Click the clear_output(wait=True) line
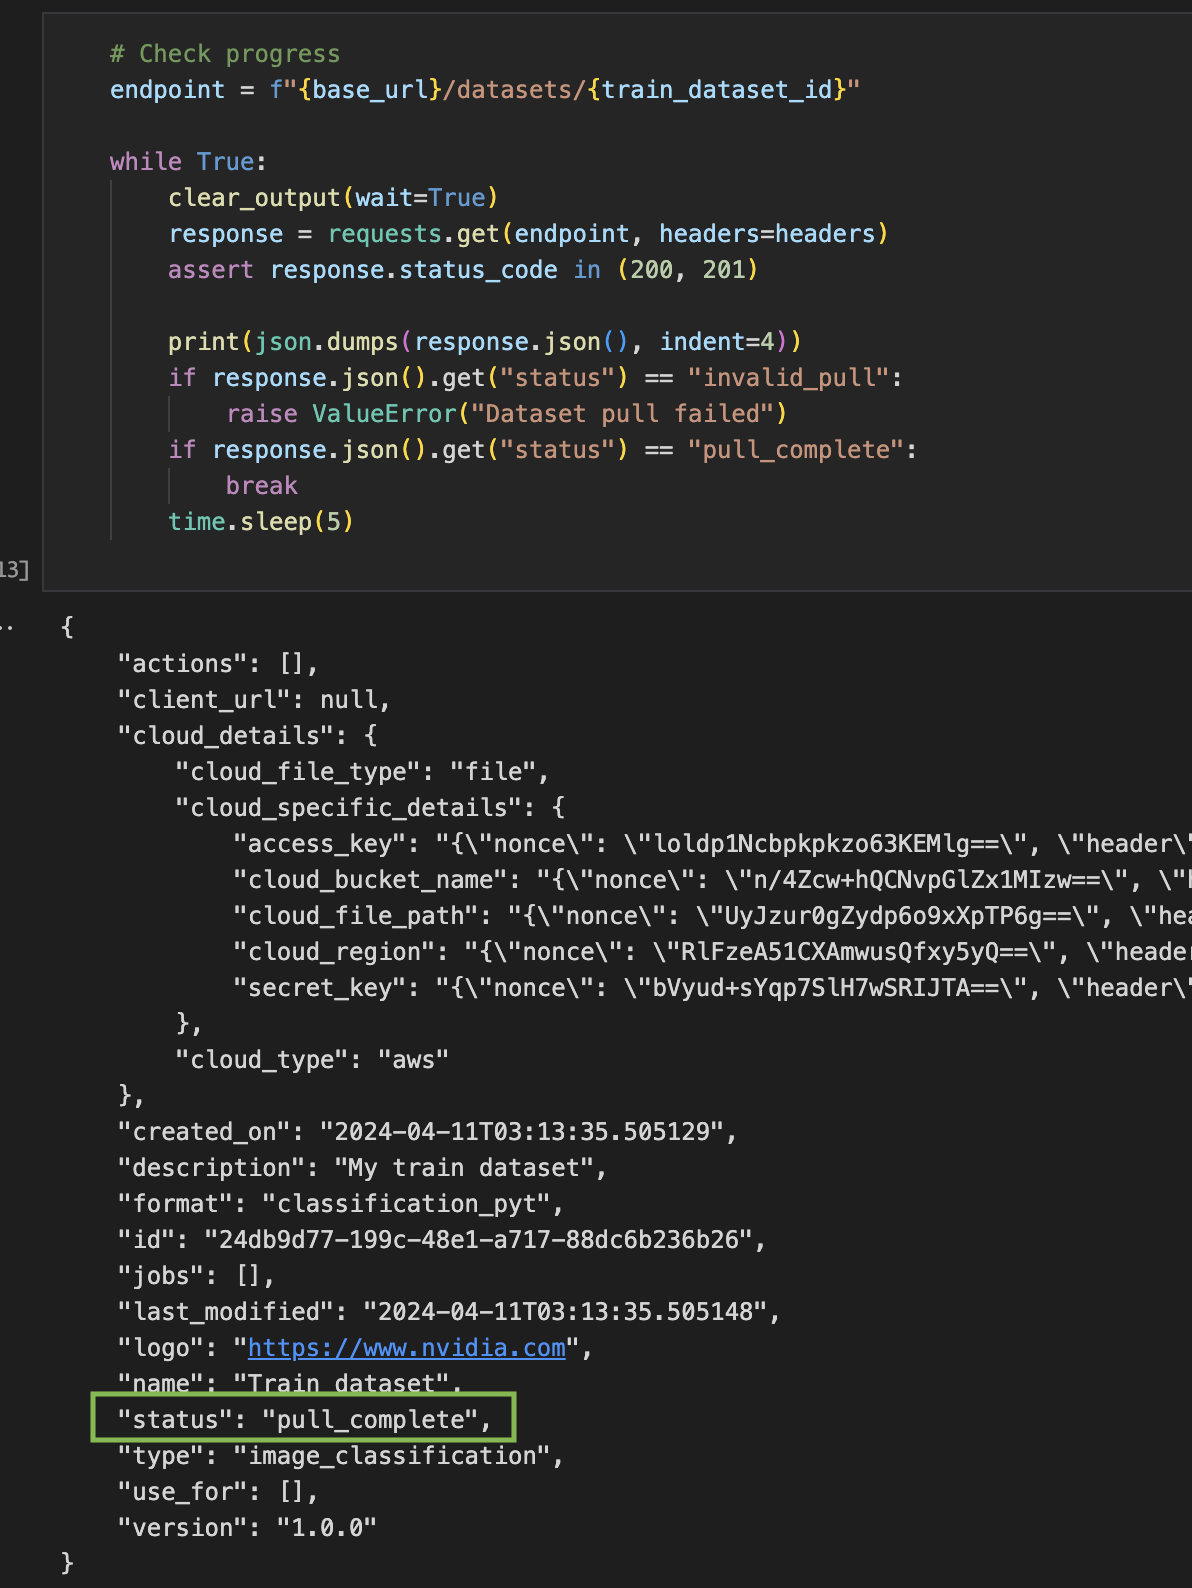The width and height of the screenshot is (1192, 1588). tap(333, 197)
